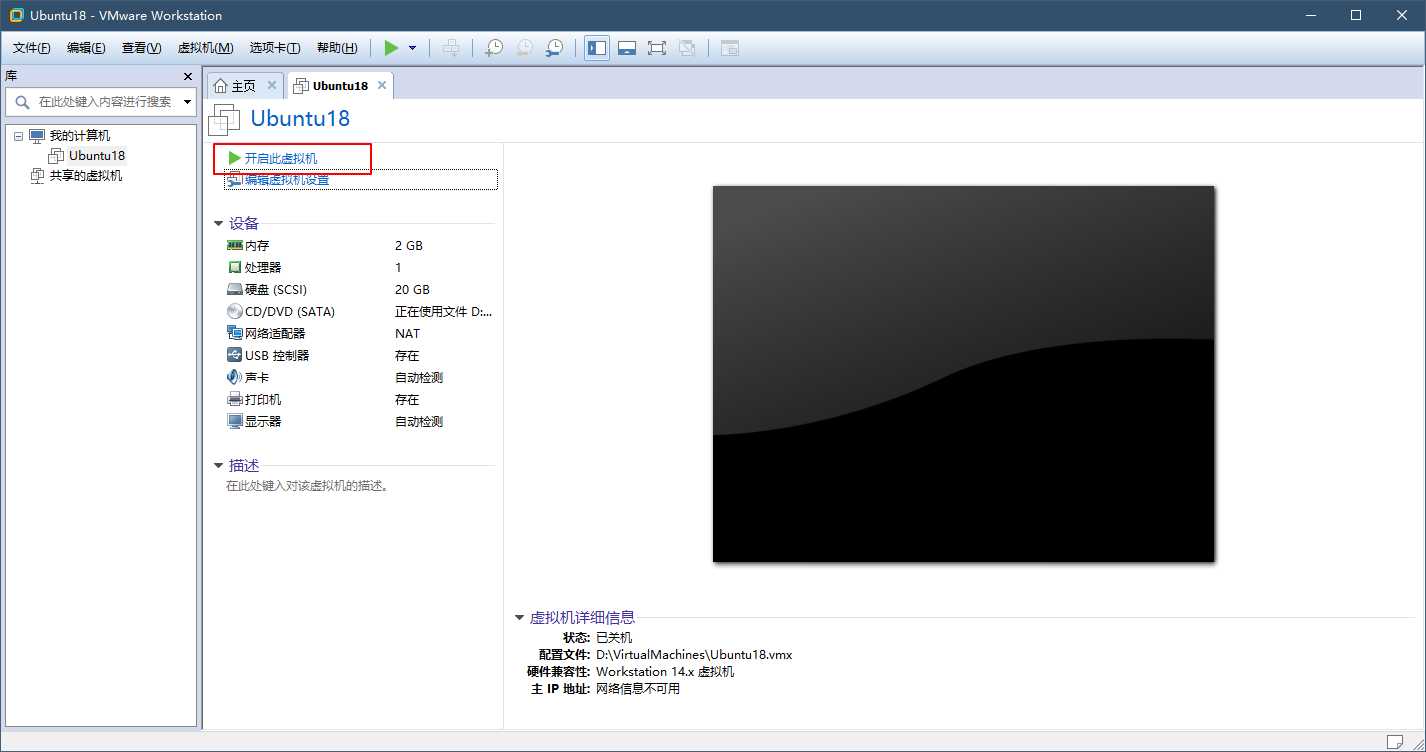The height and width of the screenshot is (752, 1426).
Task: Click the 已关机 status value
Action: (614, 638)
